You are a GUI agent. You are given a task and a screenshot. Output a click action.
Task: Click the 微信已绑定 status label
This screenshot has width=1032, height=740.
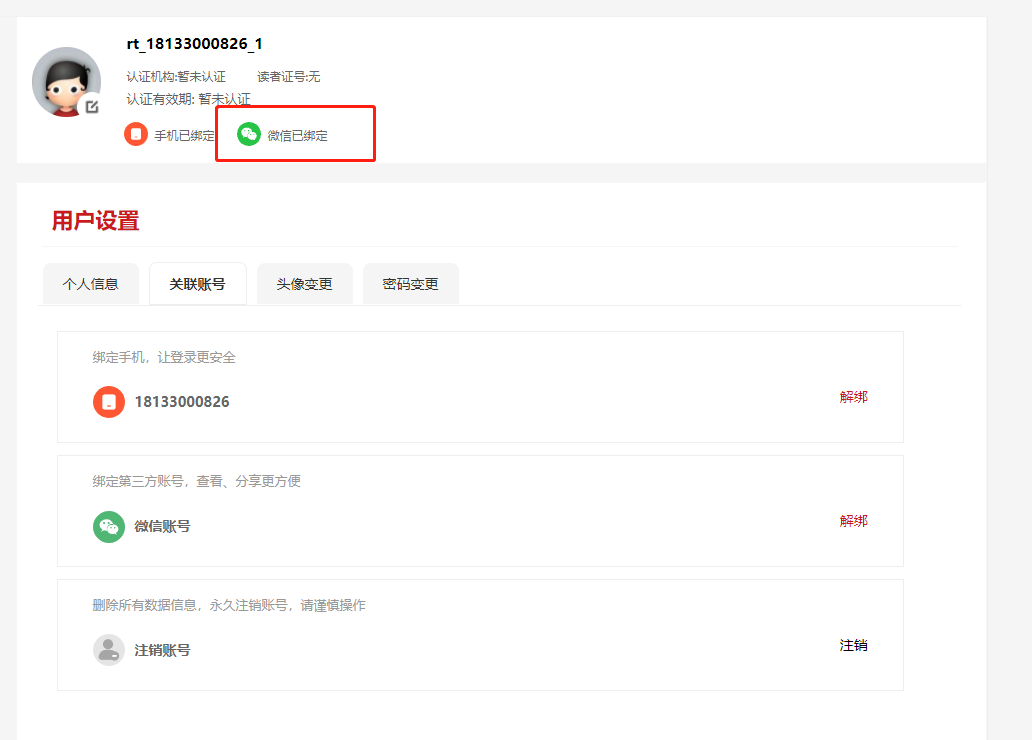(297, 135)
